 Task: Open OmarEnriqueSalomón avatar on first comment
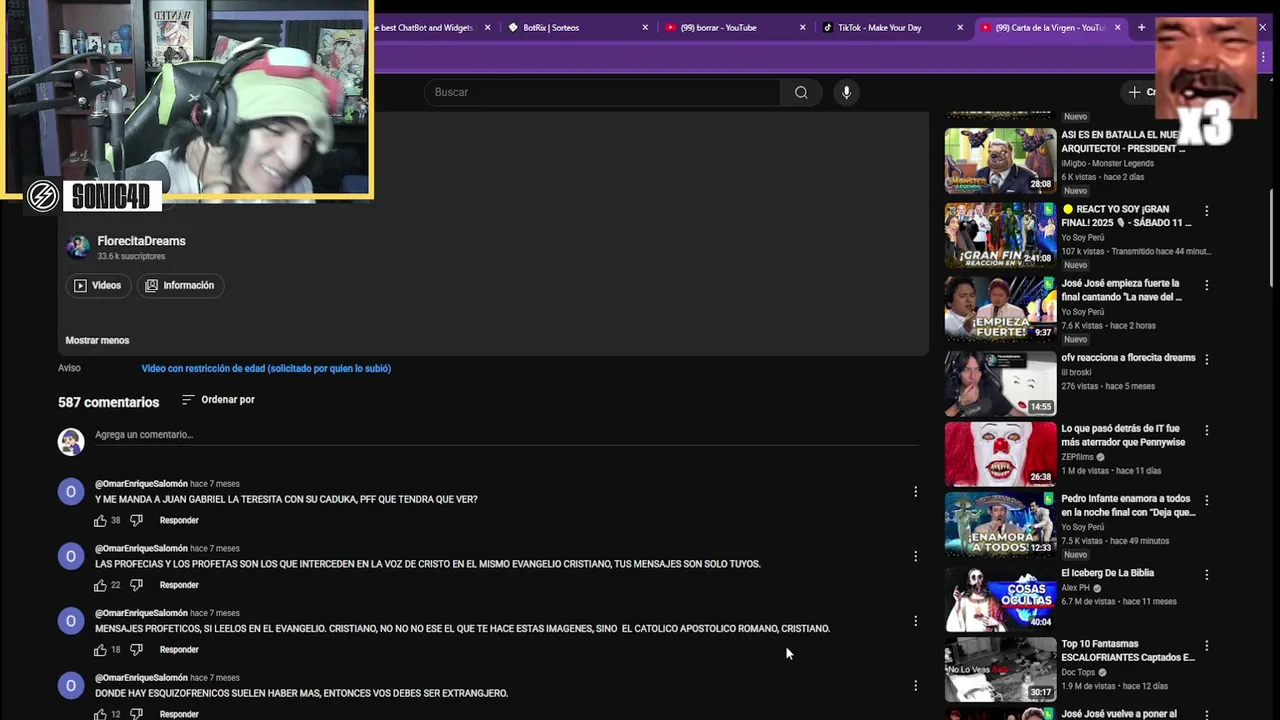(71, 491)
